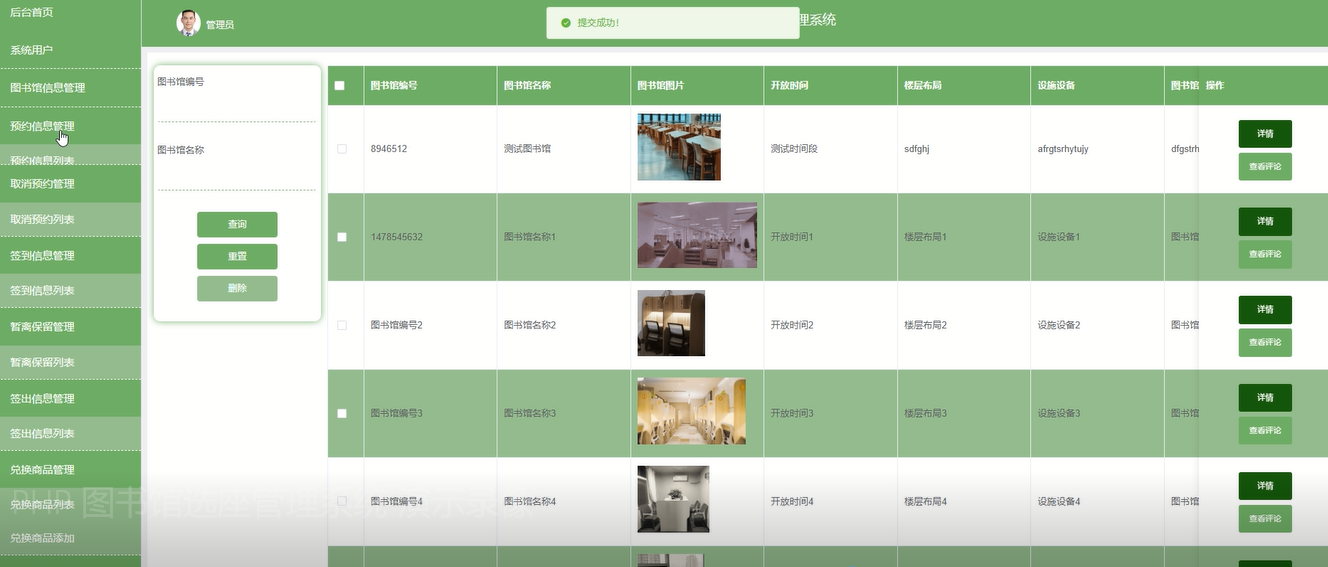Viewport: 1328px width, 567px height.
Task: Click 查看评论 for library 1478545632
Action: pos(1265,254)
